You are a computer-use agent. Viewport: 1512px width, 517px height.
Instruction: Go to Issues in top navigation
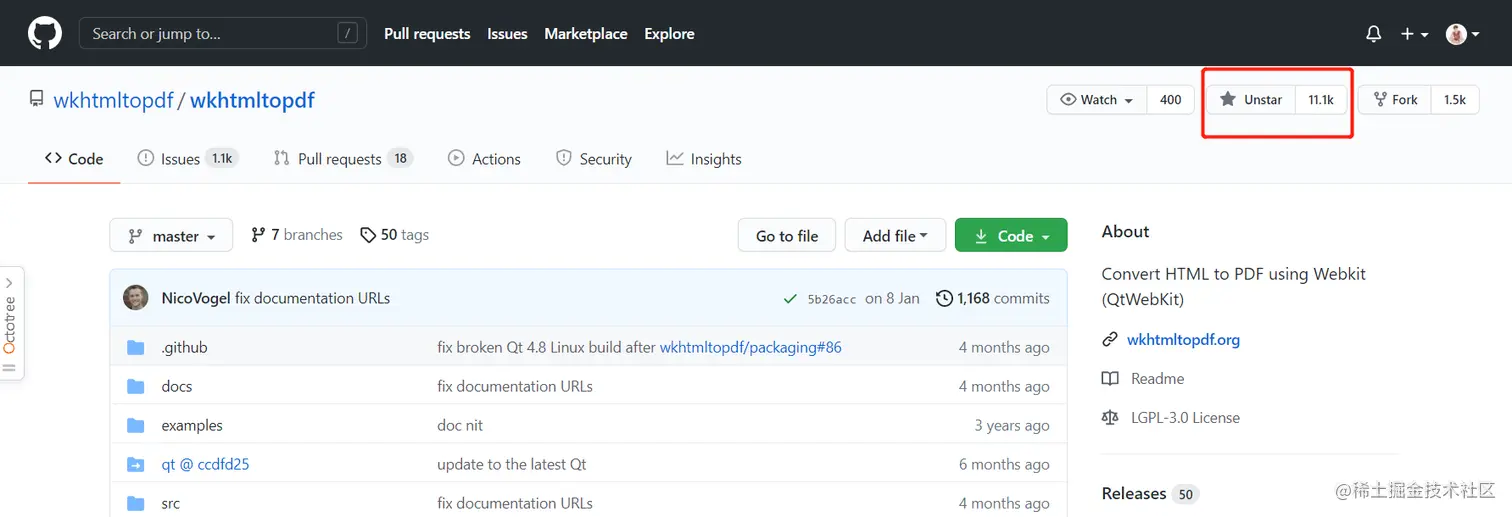[x=507, y=33]
